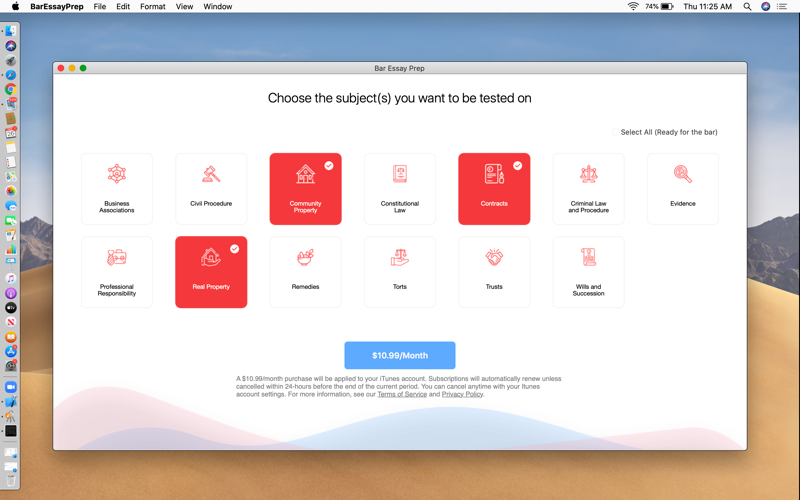The width and height of the screenshot is (800, 500).
Task: Uncheck the Community Property checkmark badge
Action: point(329,165)
